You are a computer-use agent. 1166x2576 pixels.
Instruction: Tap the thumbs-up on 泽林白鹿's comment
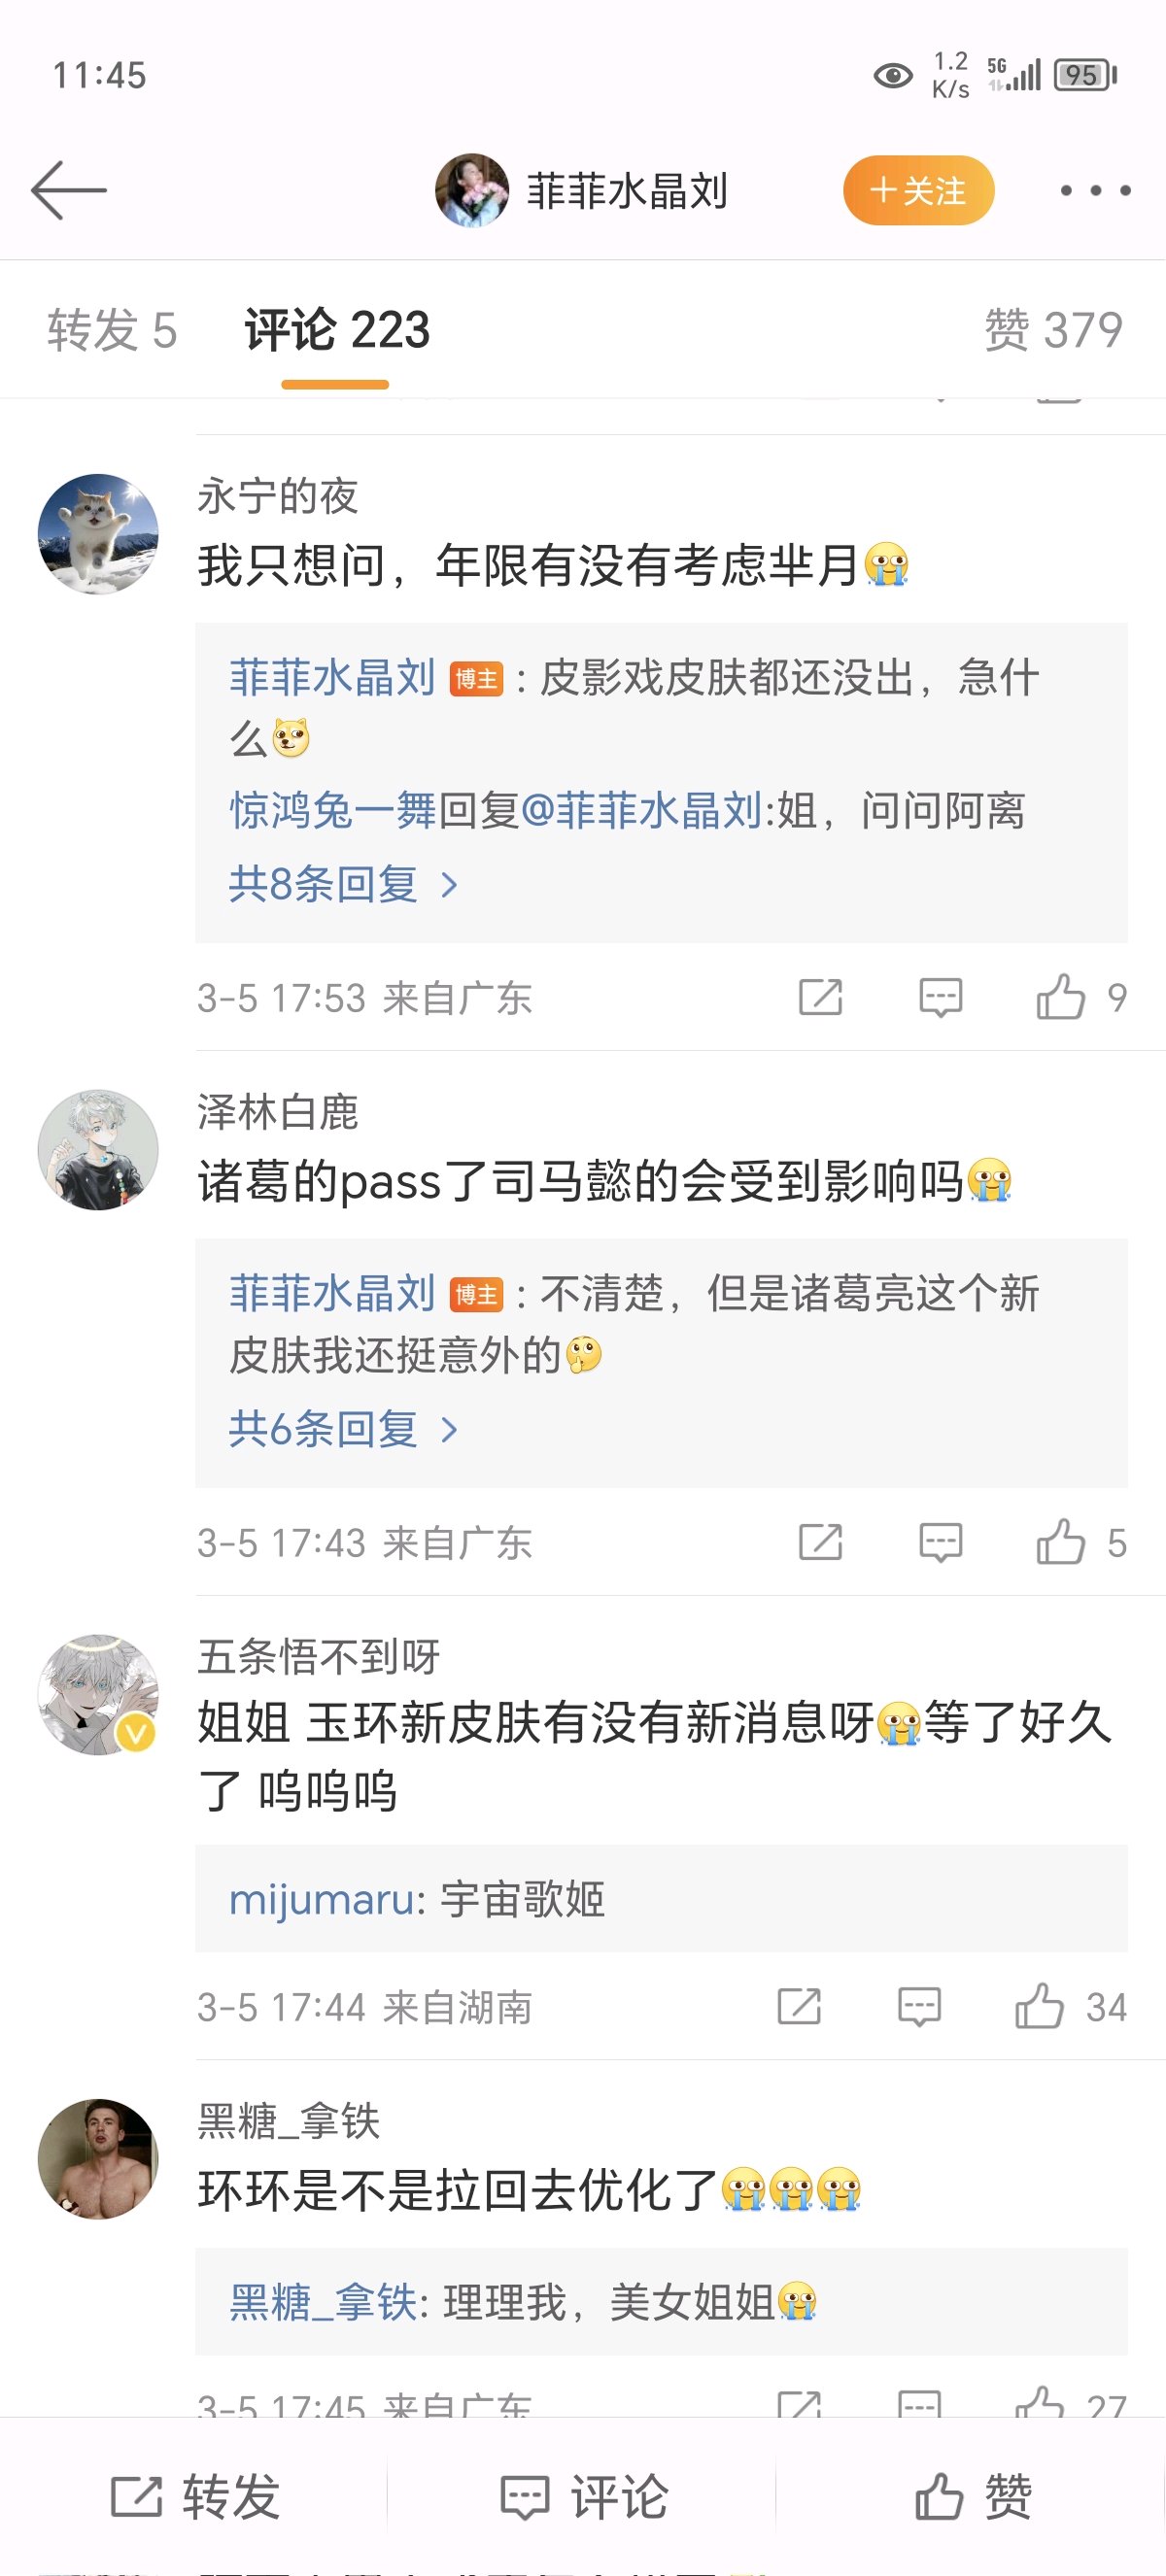click(x=1060, y=1542)
